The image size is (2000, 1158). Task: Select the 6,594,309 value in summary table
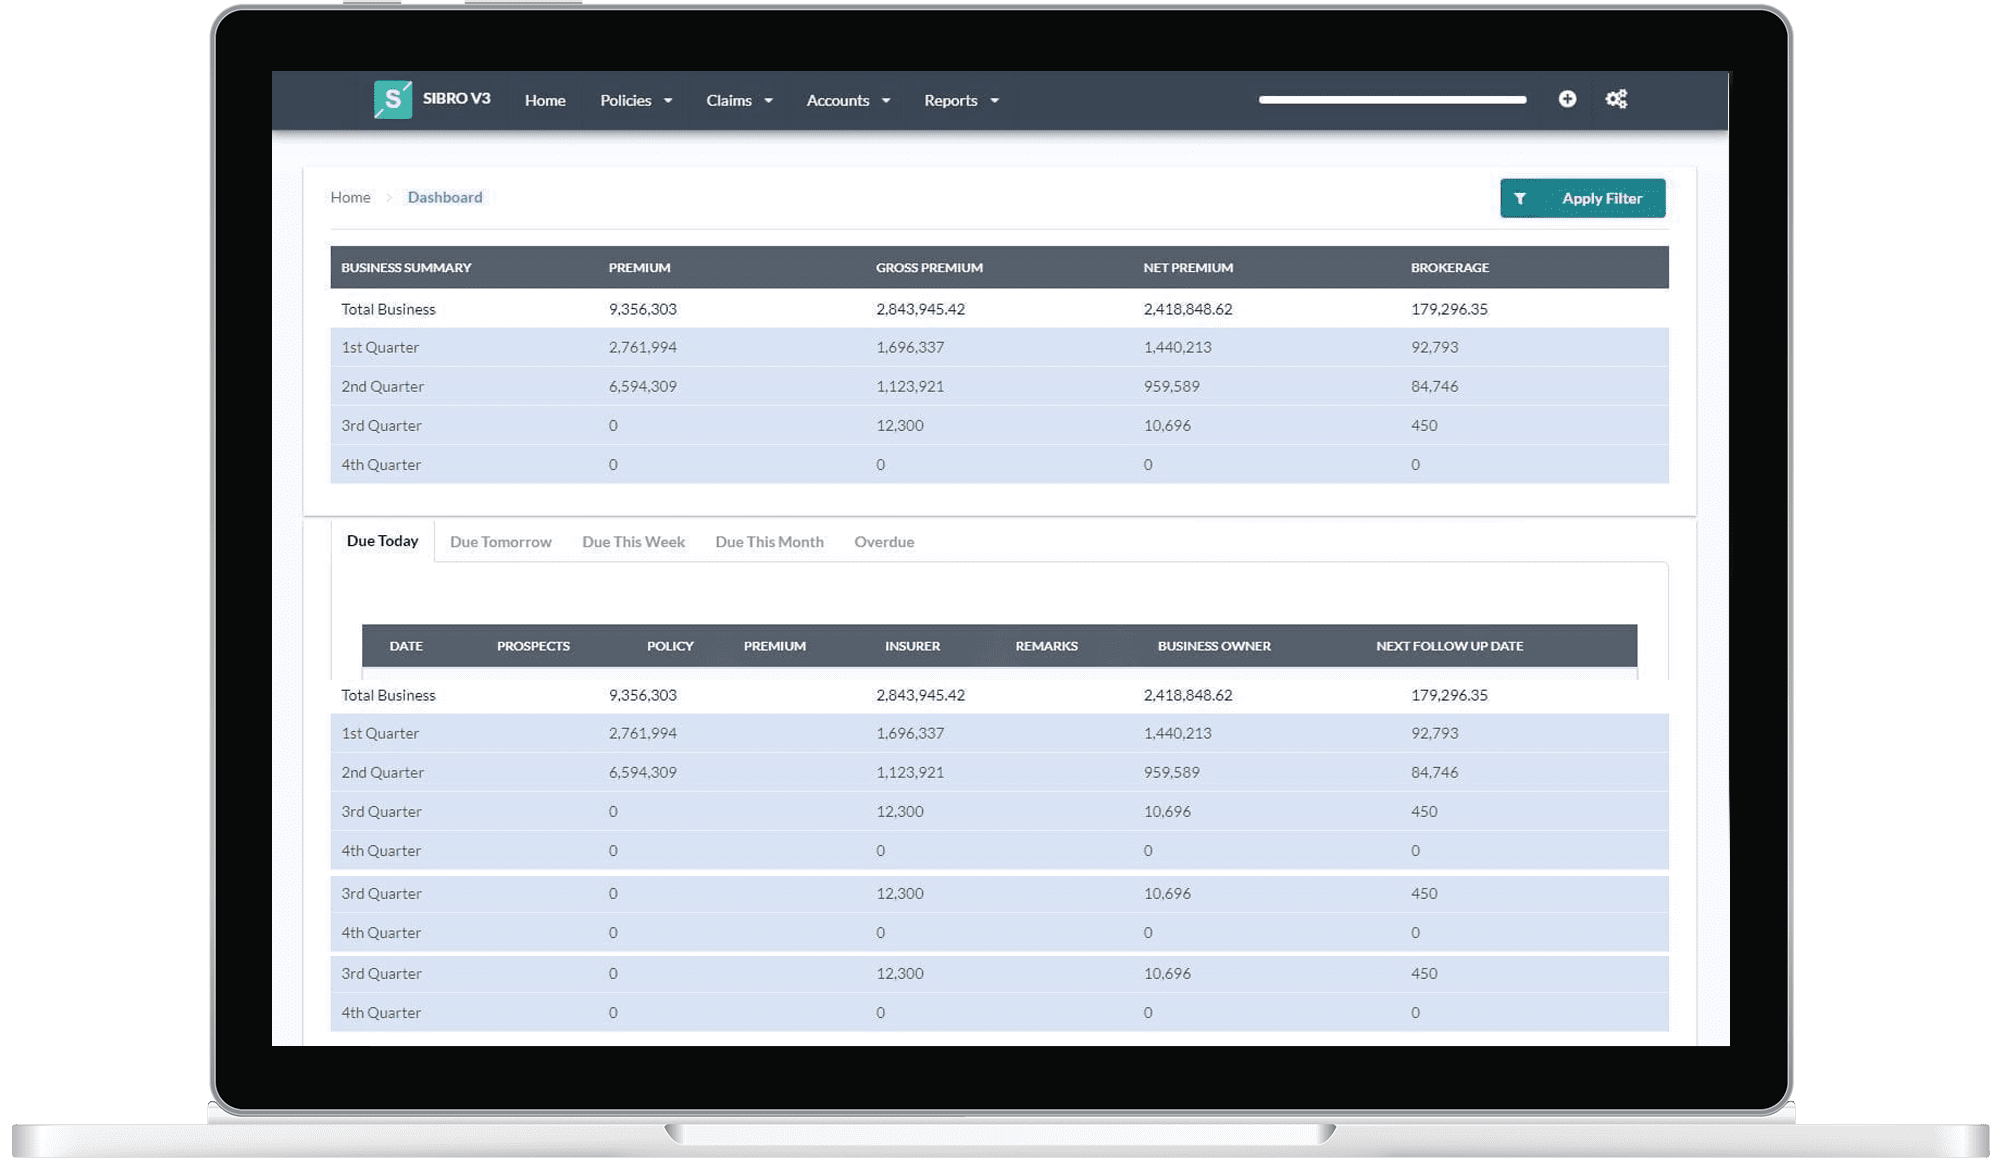click(x=642, y=386)
